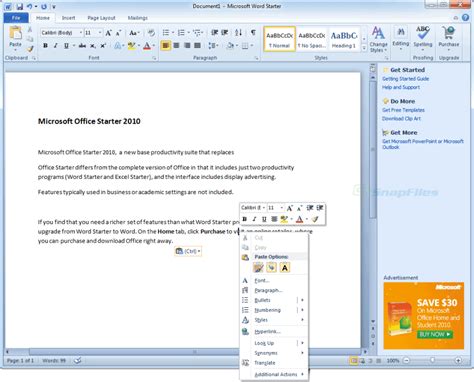Run Spelling check from Proofing group
This screenshot has width=474, height=382.
point(423,37)
